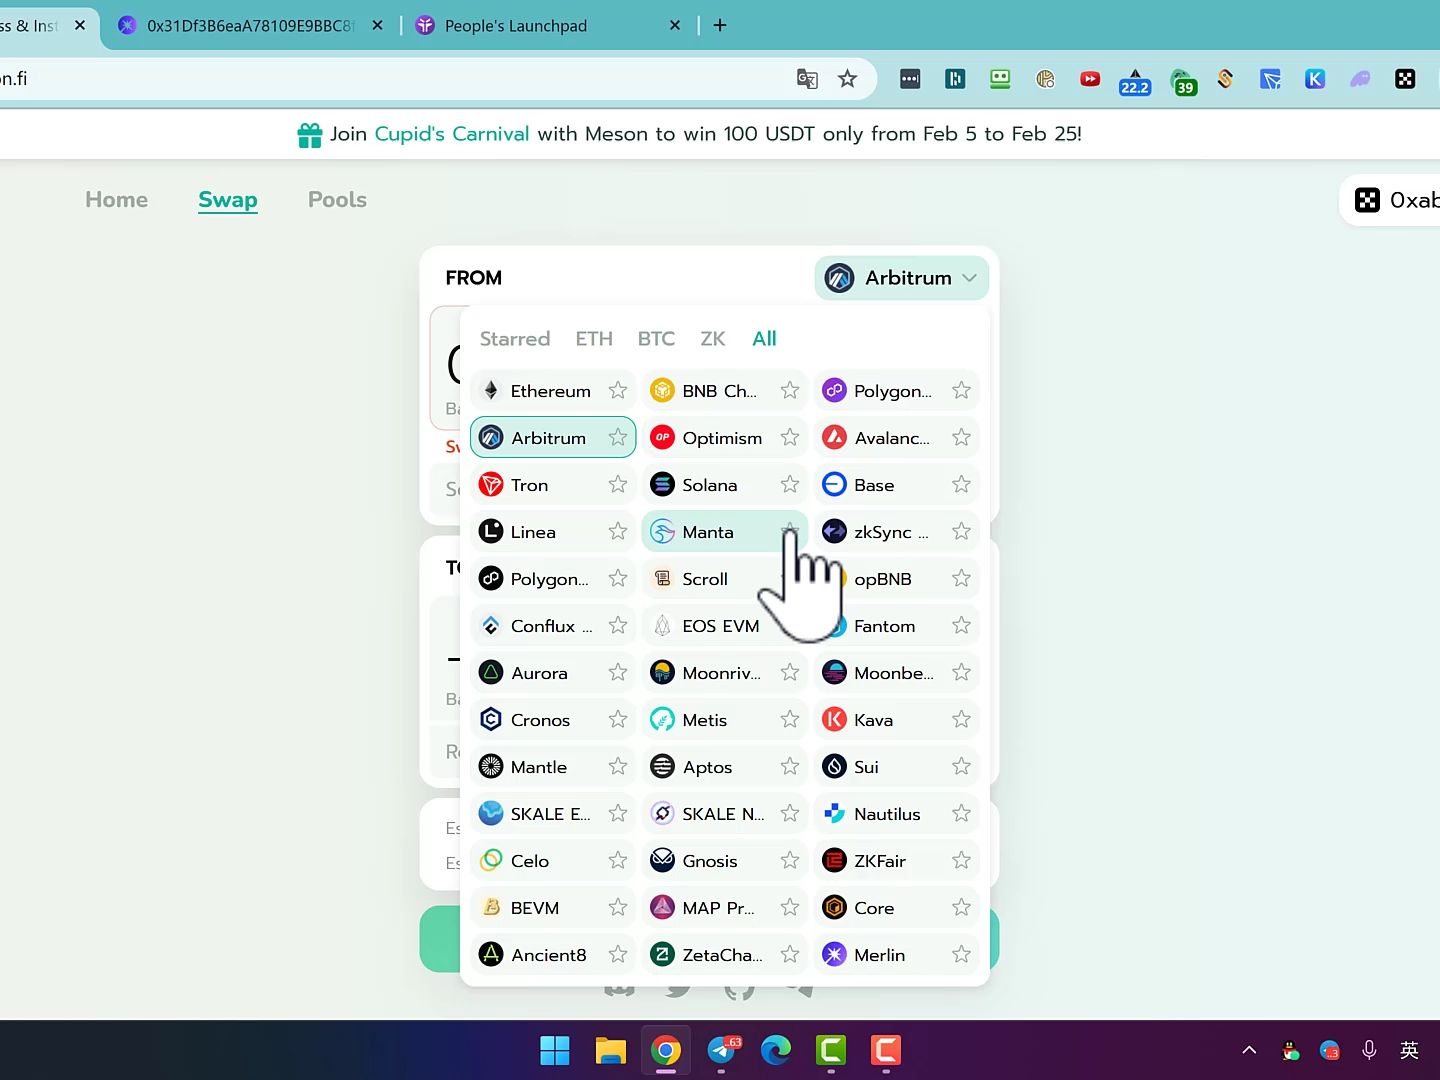The height and width of the screenshot is (1080, 1440).
Task: Select Aurora network
Action: [552, 673]
